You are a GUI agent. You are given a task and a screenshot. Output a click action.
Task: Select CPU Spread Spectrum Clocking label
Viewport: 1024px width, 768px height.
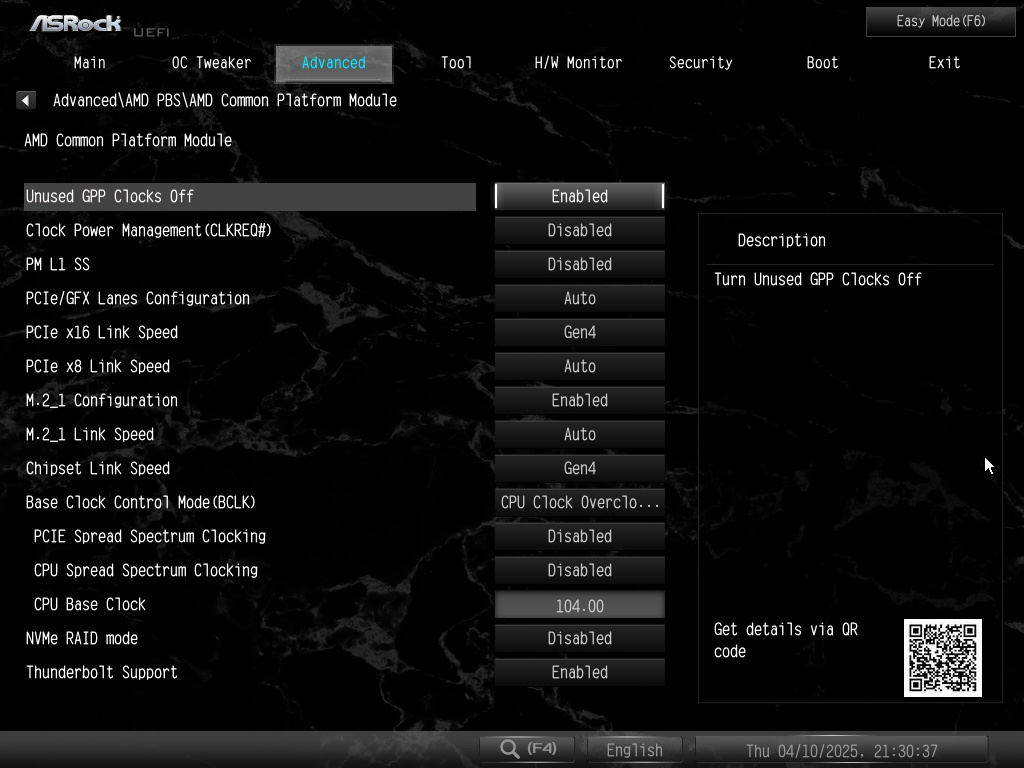pos(146,570)
